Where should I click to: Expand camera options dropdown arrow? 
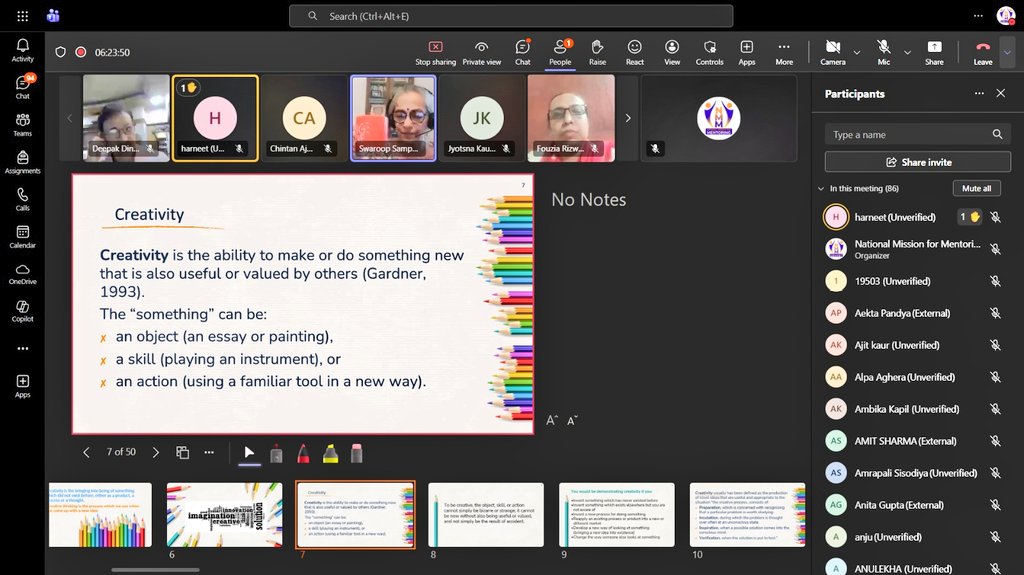click(857, 52)
